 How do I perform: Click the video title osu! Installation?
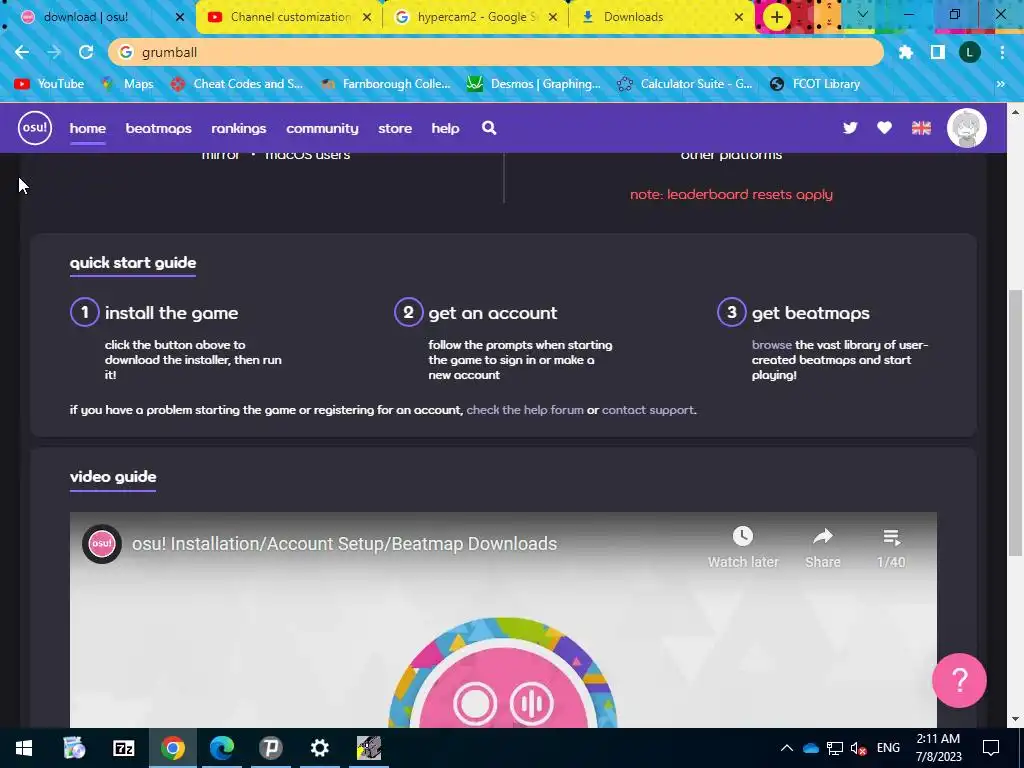(x=344, y=543)
